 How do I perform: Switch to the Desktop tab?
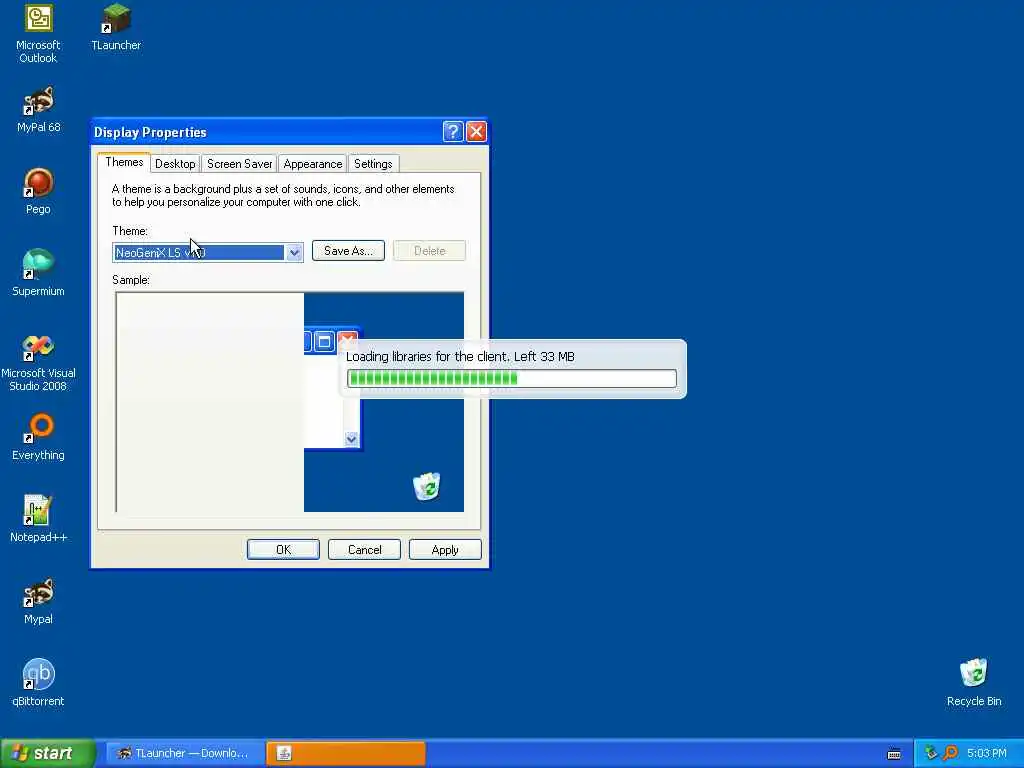175,164
